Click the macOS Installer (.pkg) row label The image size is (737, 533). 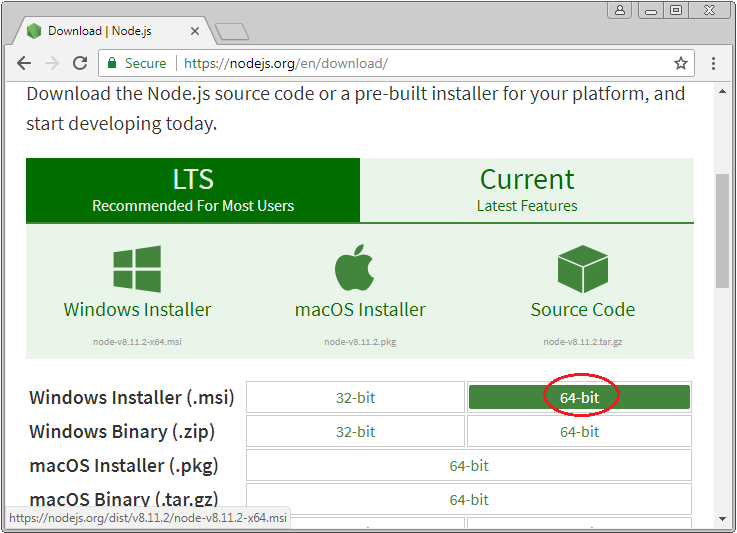pos(124,466)
